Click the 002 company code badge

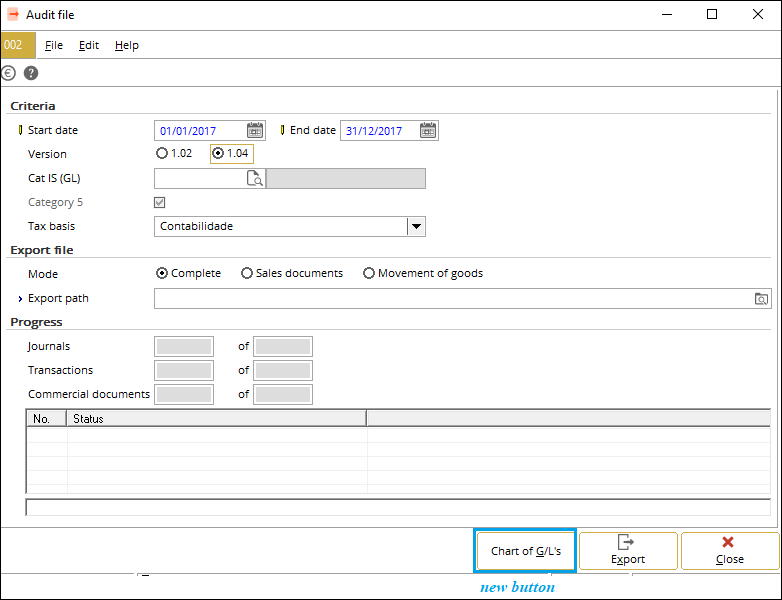(18, 45)
